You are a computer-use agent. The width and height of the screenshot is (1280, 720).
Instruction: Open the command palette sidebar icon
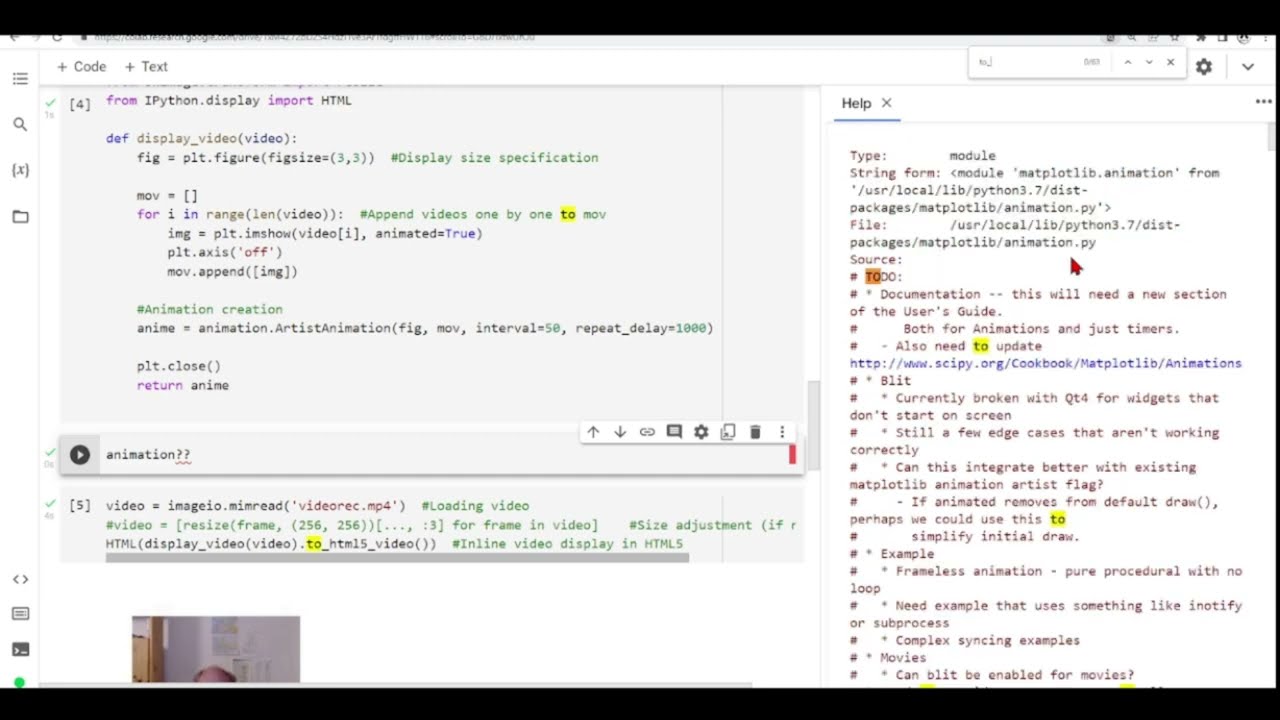click(x=20, y=614)
